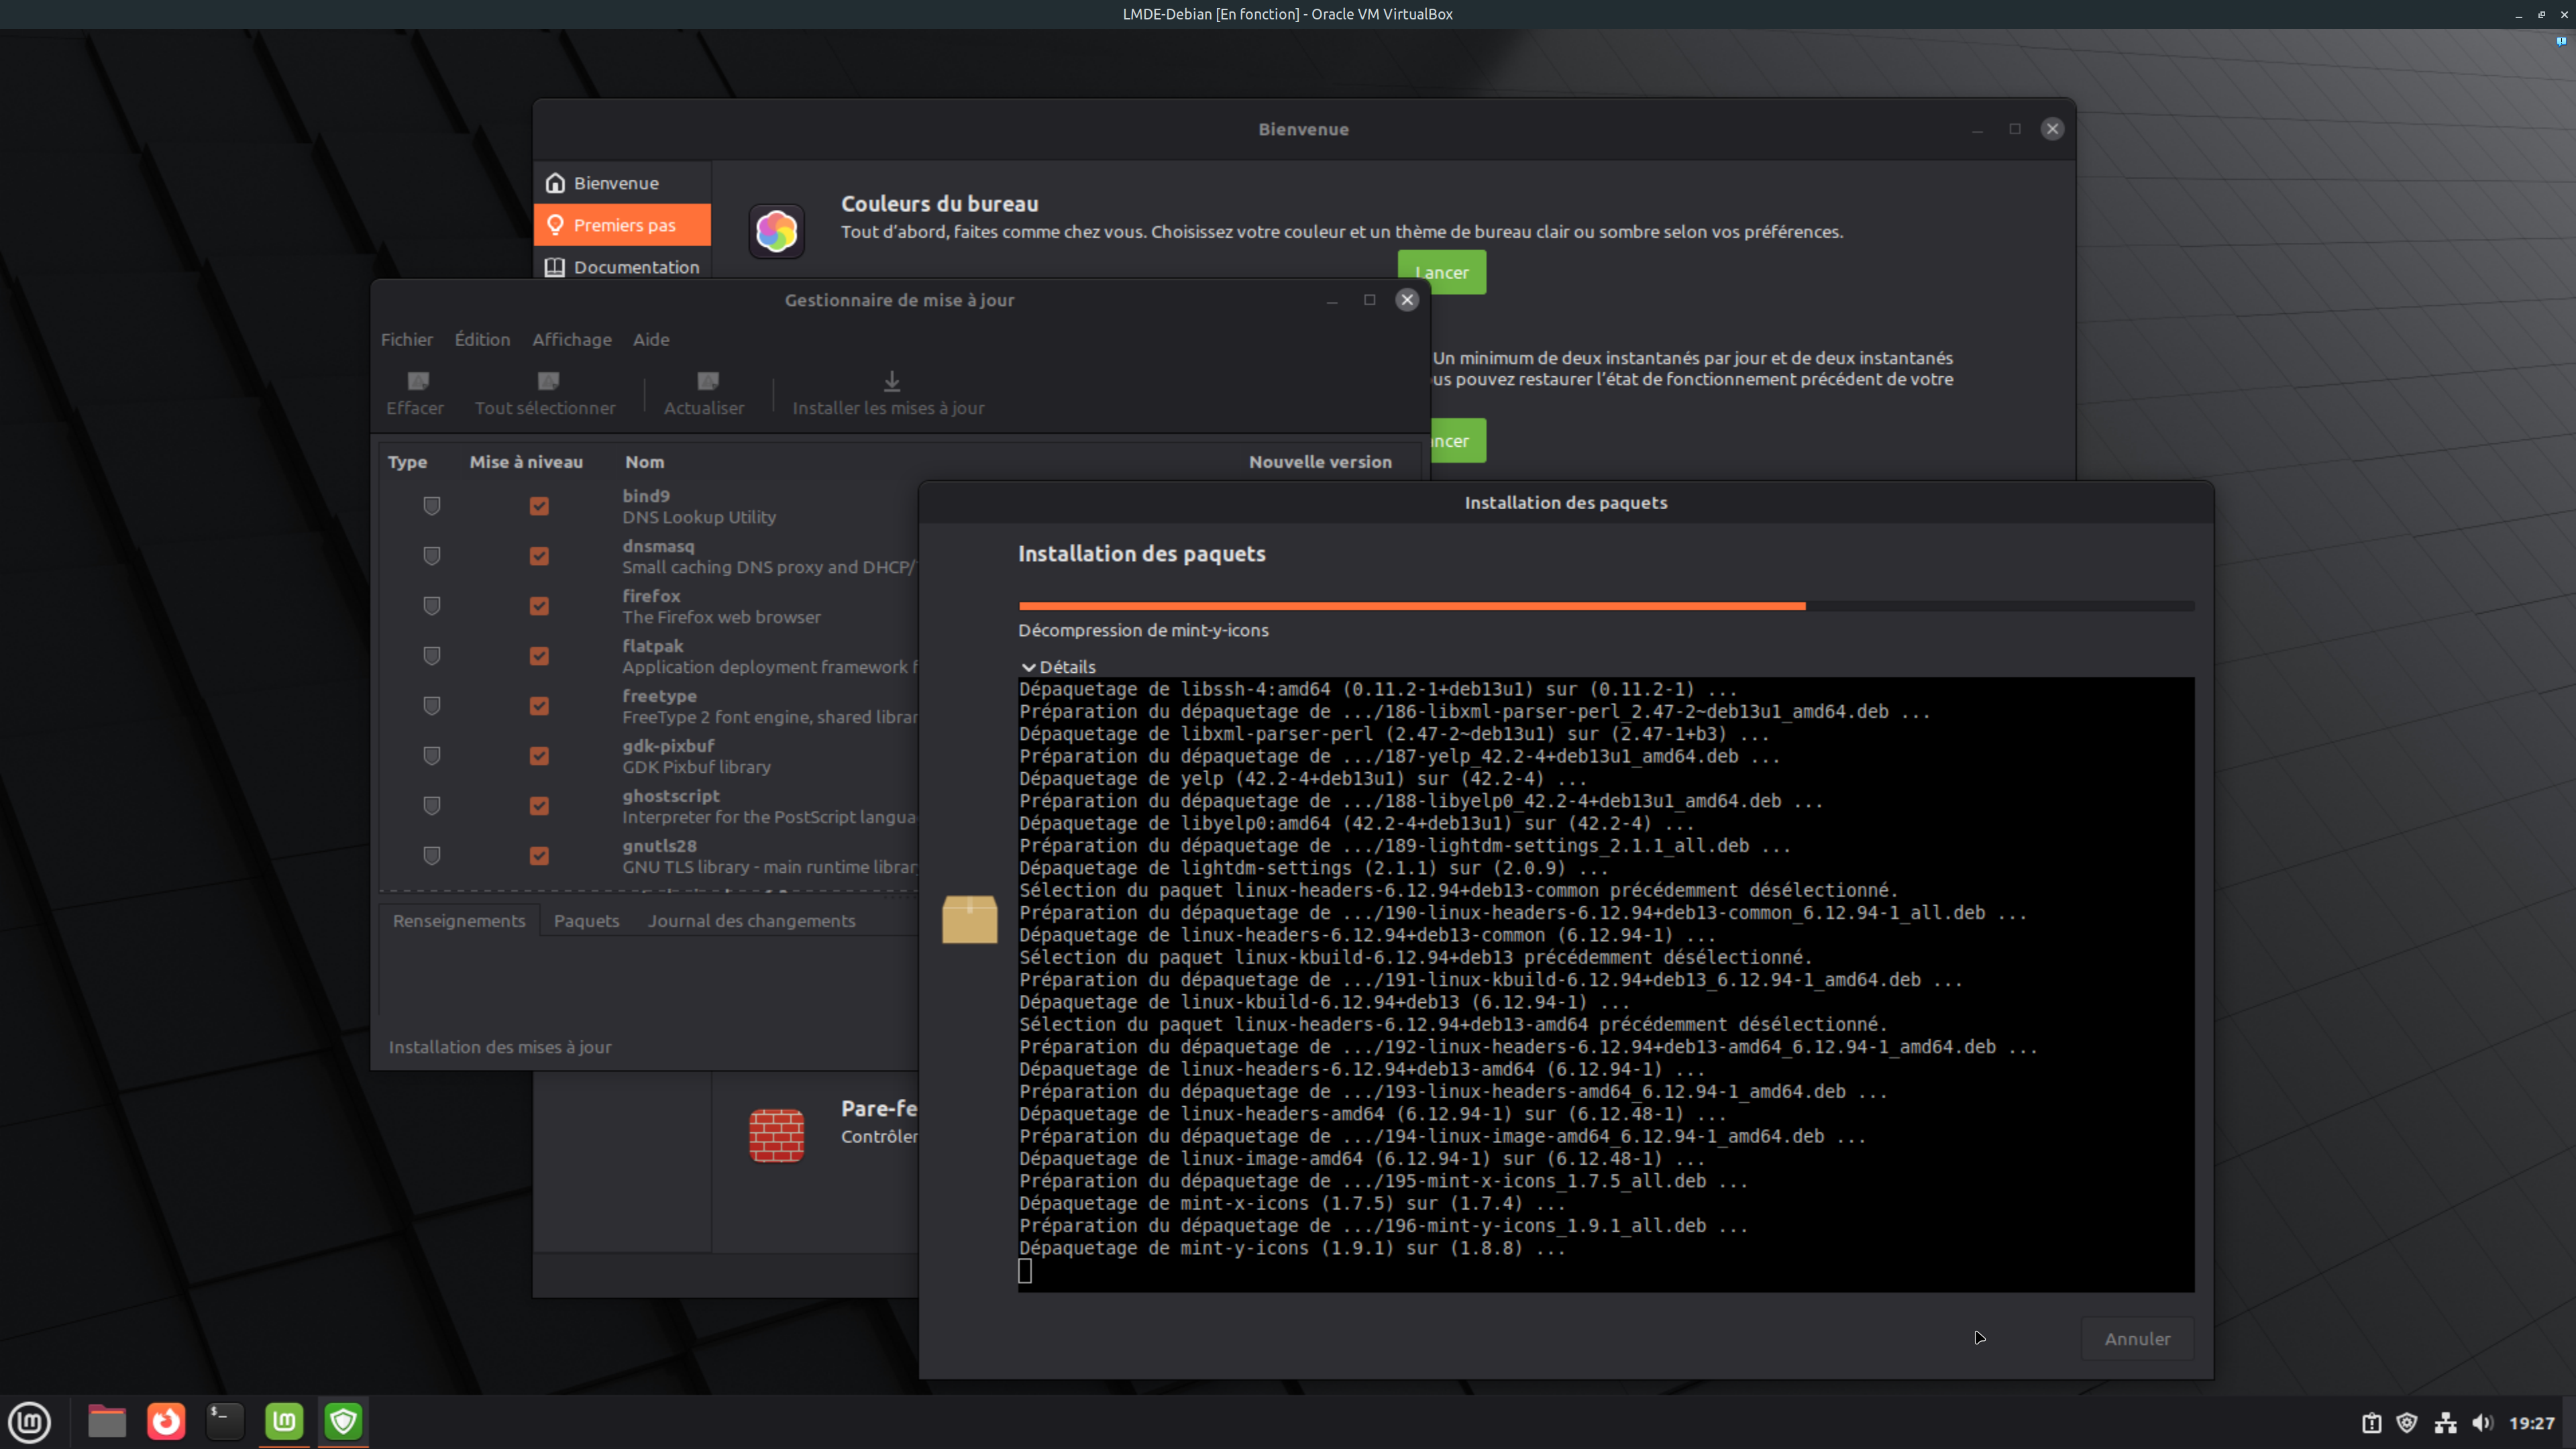Switch to the update manager shield taskbar icon
2576x1449 pixels.
(x=343, y=1421)
